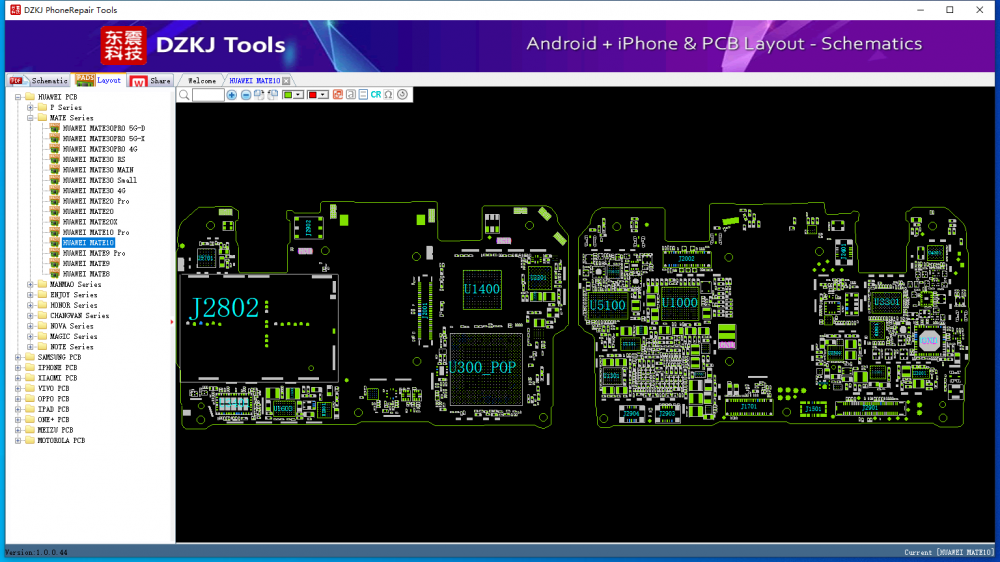
Task: Expand the P Series folder
Action: click(30, 108)
